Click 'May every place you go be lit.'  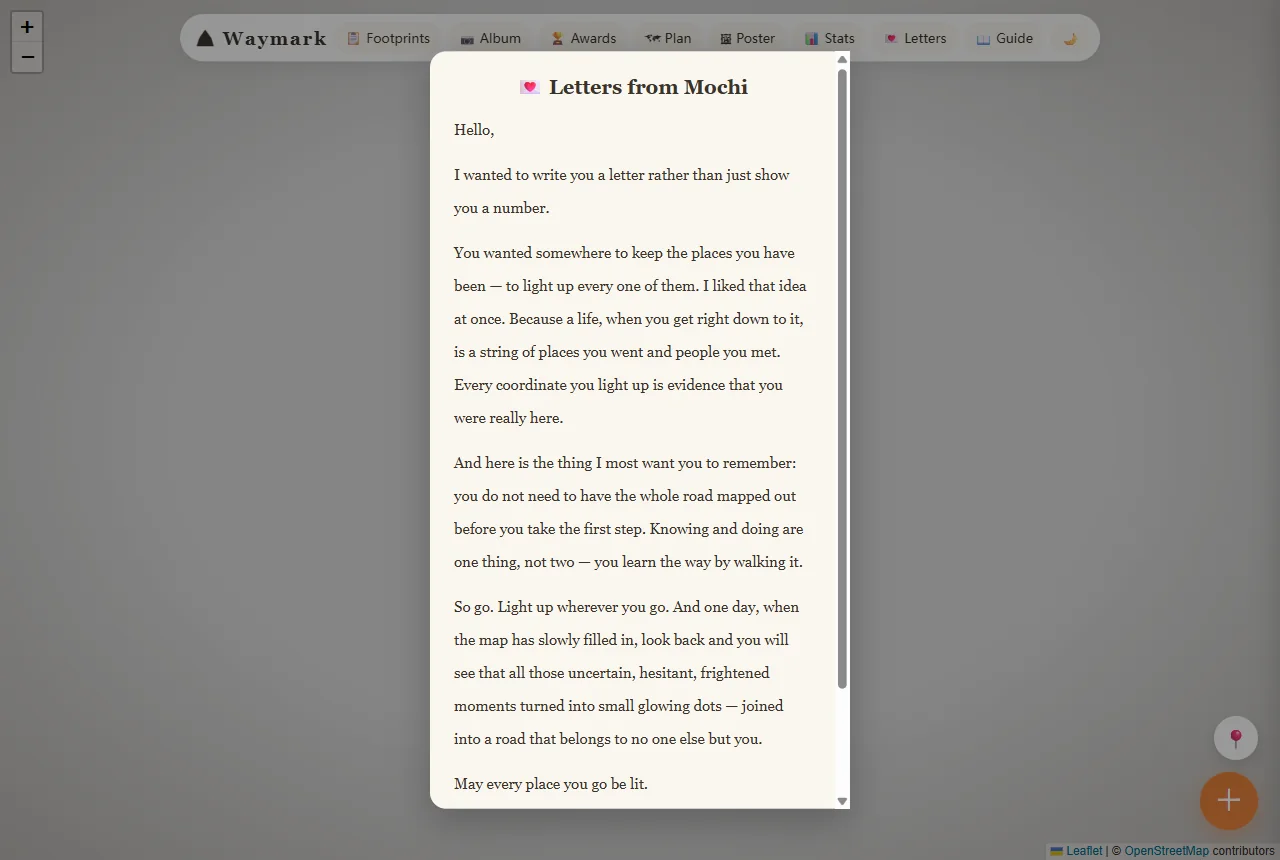(x=551, y=784)
